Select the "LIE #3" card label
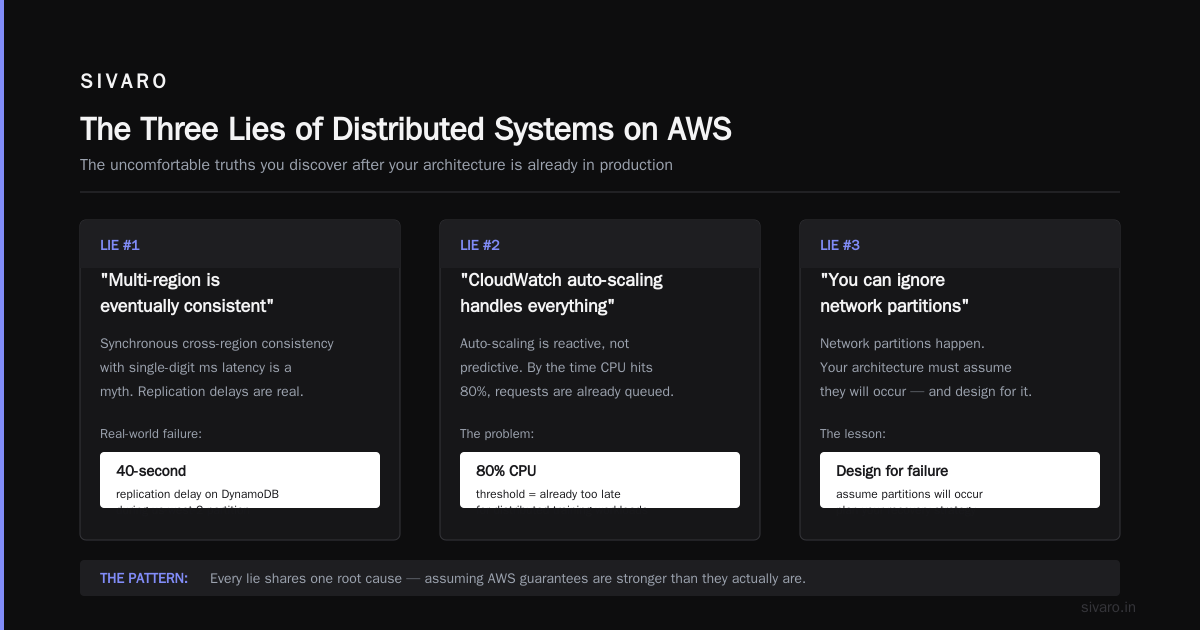 pyautogui.click(x=840, y=245)
